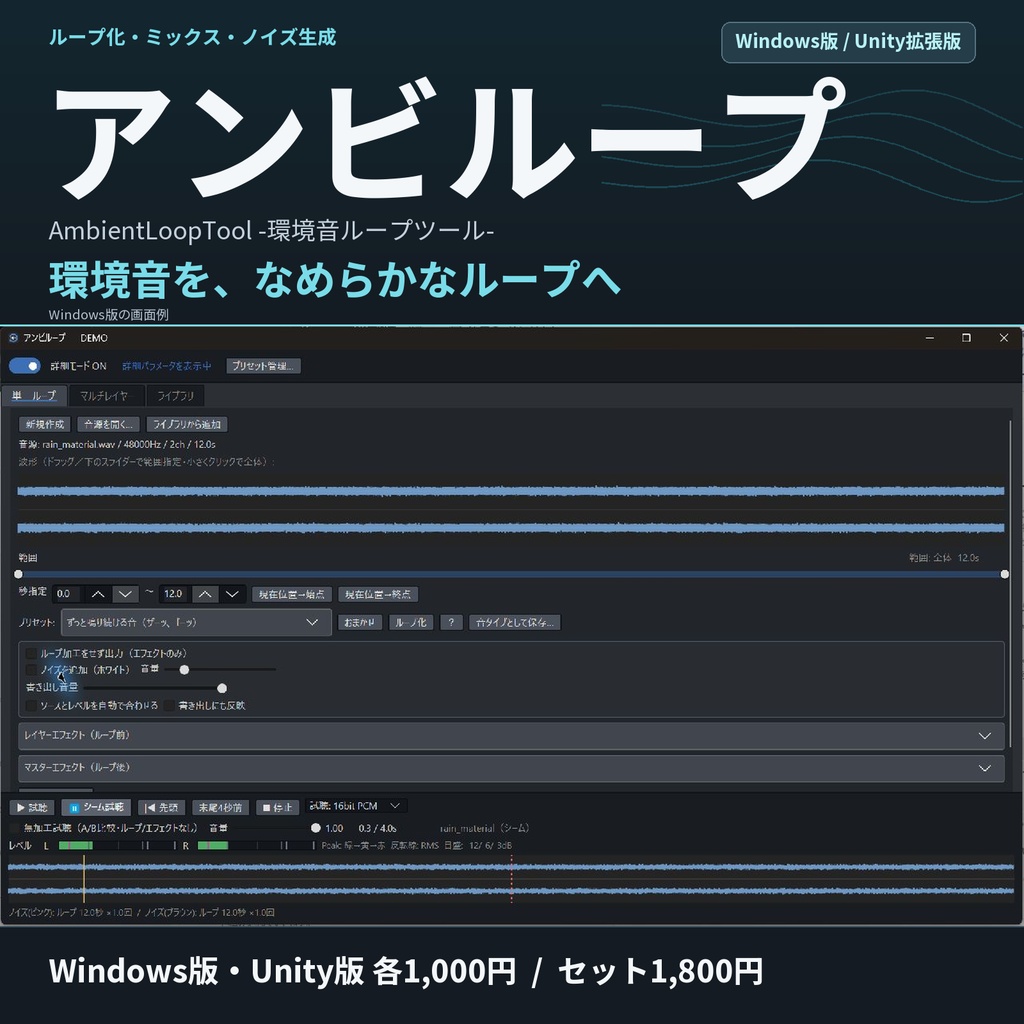Open プリセット管理 dialog
The width and height of the screenshot is (1024, 1024).
[263, 366]
